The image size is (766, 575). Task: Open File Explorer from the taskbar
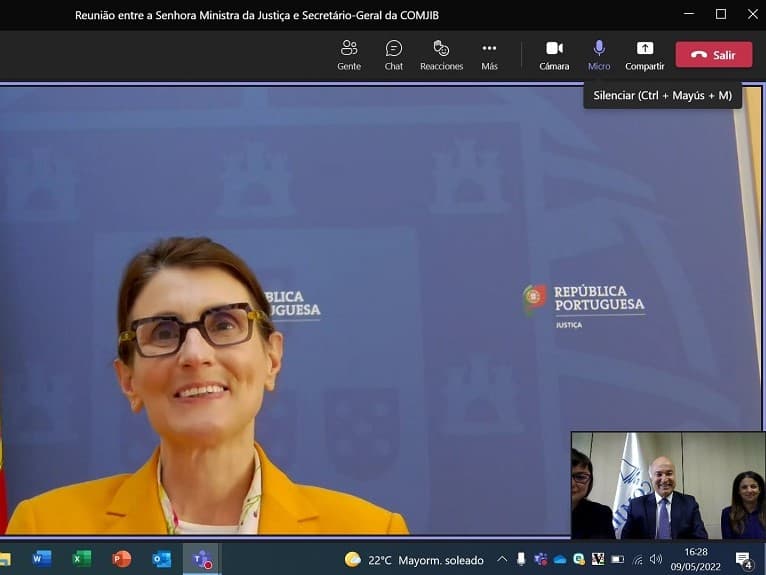click(5, 558)
